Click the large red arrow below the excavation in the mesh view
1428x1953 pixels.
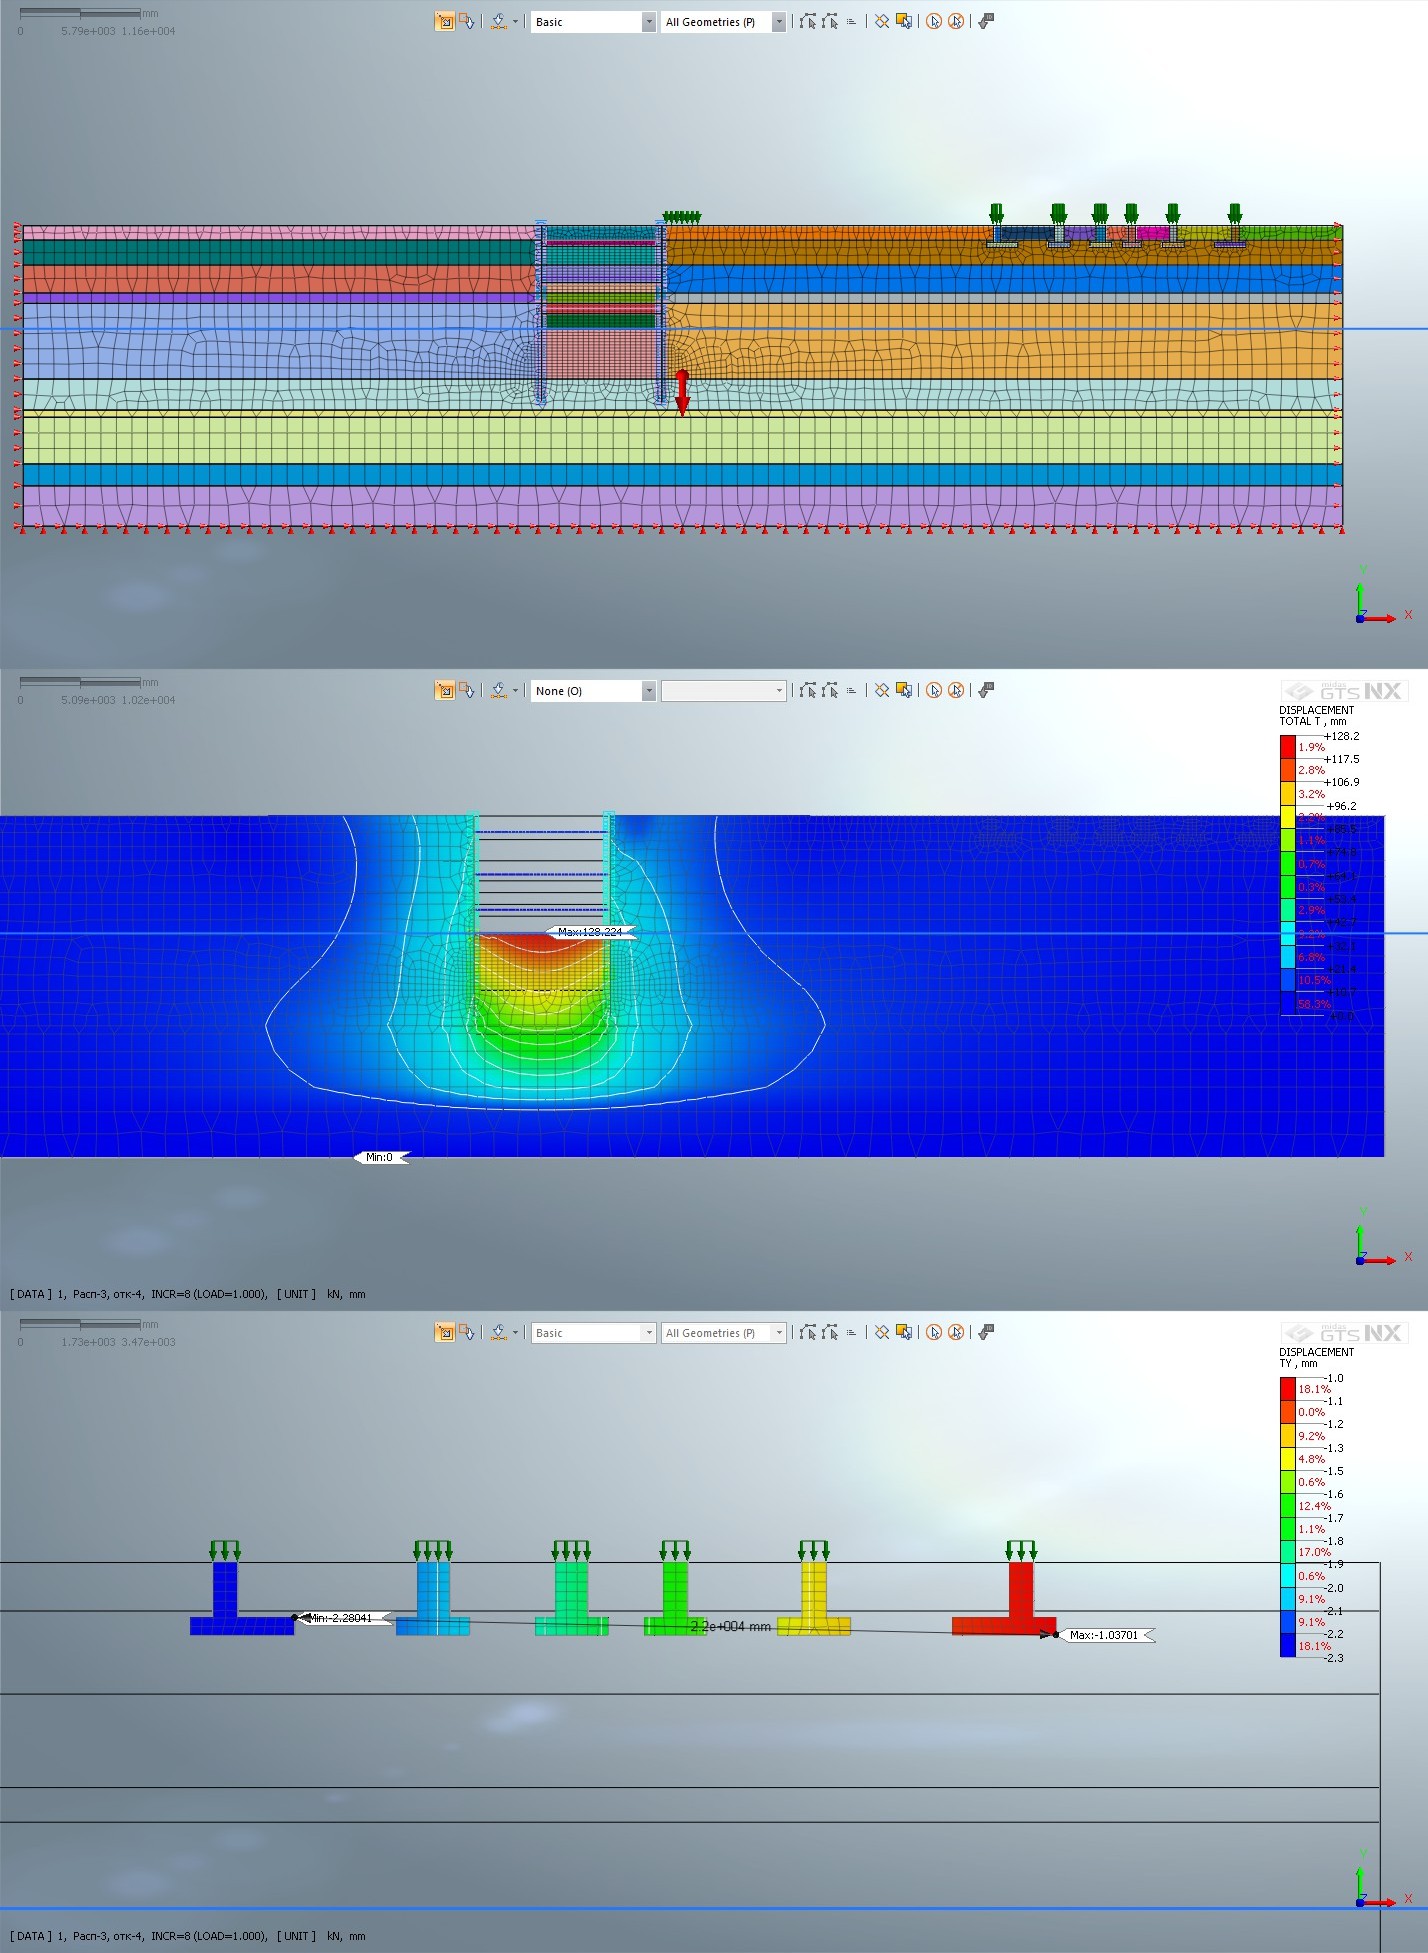682,393
